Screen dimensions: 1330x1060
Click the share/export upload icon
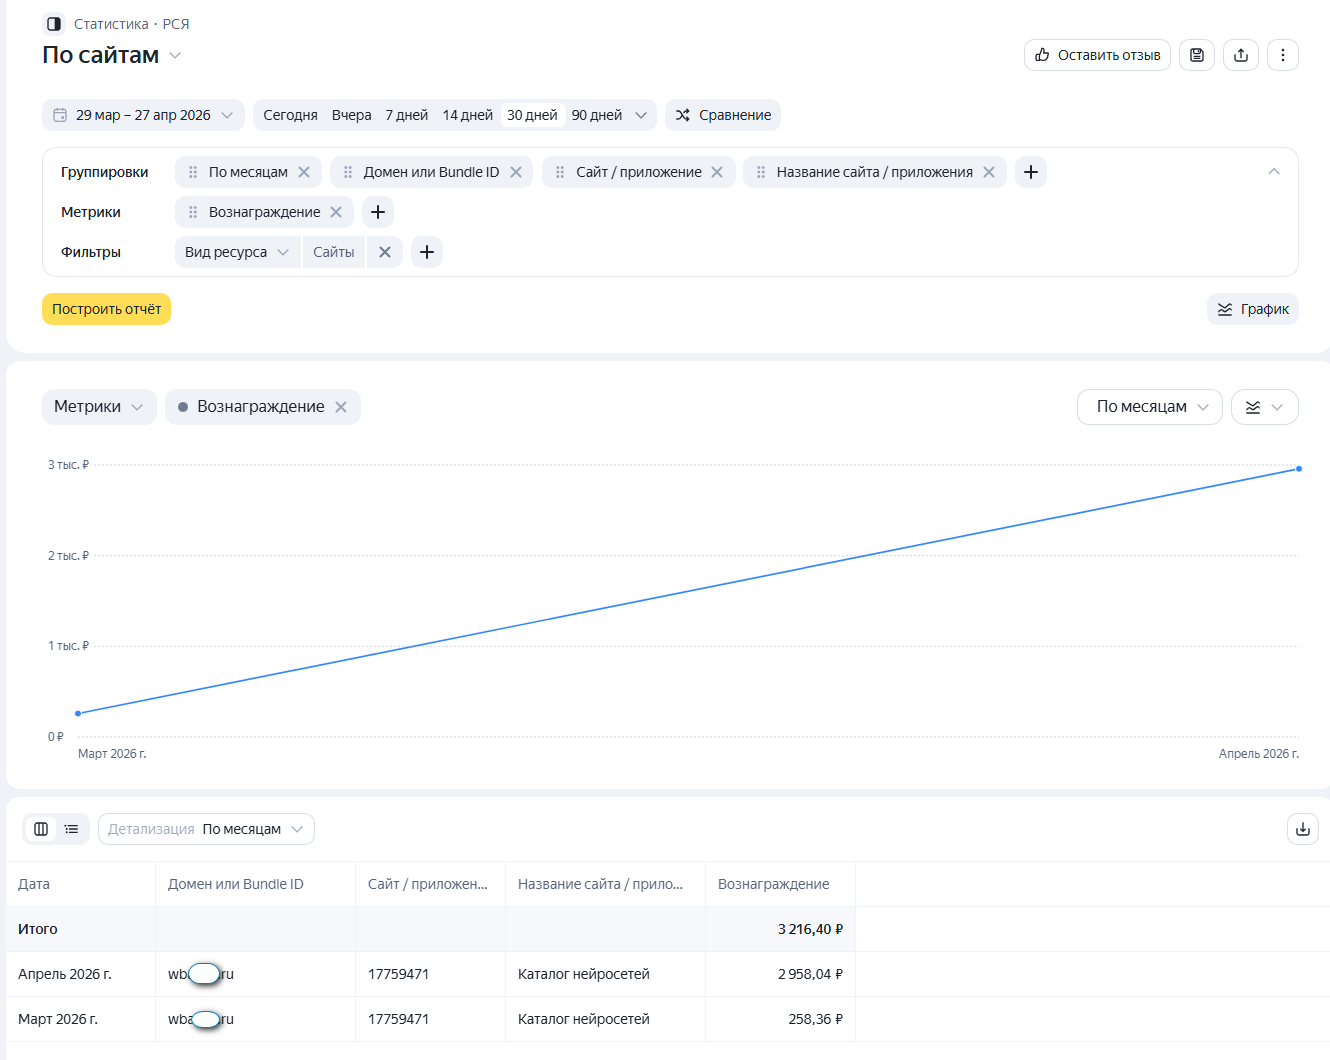[1241, 55]
